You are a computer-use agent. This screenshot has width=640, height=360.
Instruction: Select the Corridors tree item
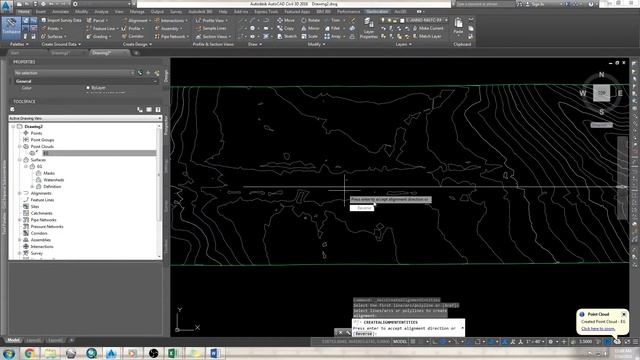point(39,233)
